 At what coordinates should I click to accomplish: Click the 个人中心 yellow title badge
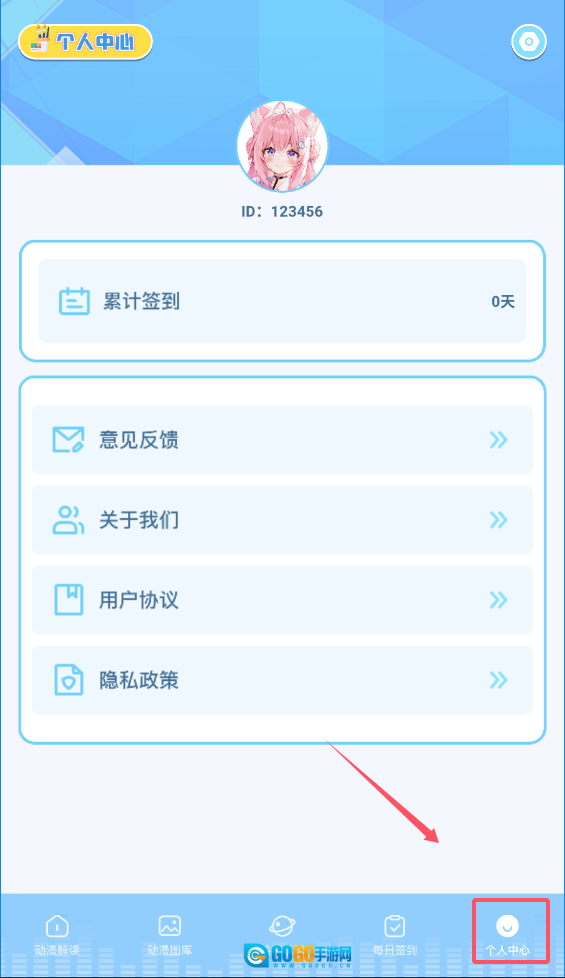(x=85, y=42)
